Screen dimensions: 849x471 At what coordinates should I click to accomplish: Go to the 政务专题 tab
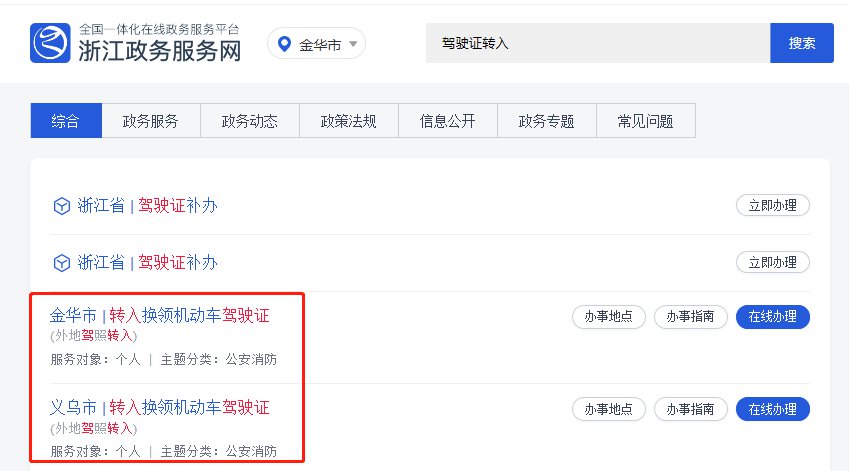click(x=547, y=121)
